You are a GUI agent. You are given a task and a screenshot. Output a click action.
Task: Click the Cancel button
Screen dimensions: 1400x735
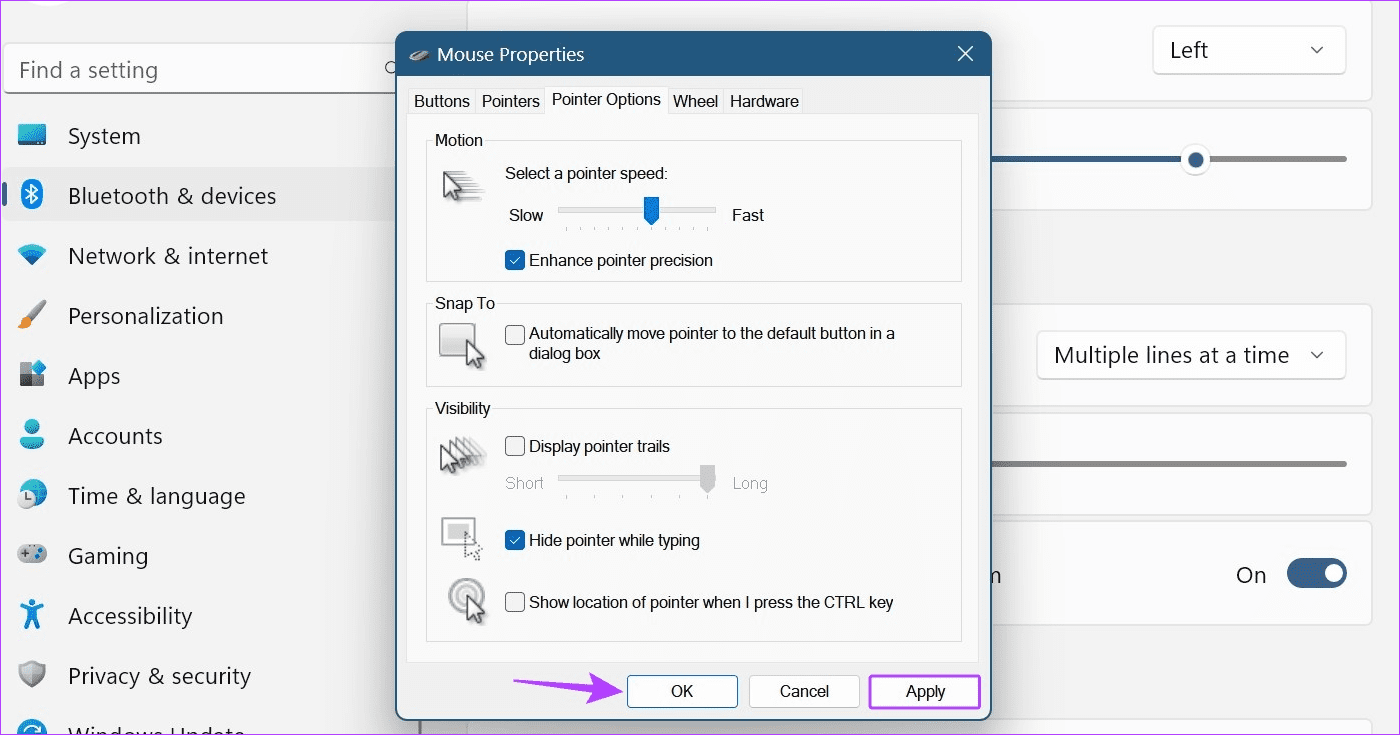click(x=804, y=691)
